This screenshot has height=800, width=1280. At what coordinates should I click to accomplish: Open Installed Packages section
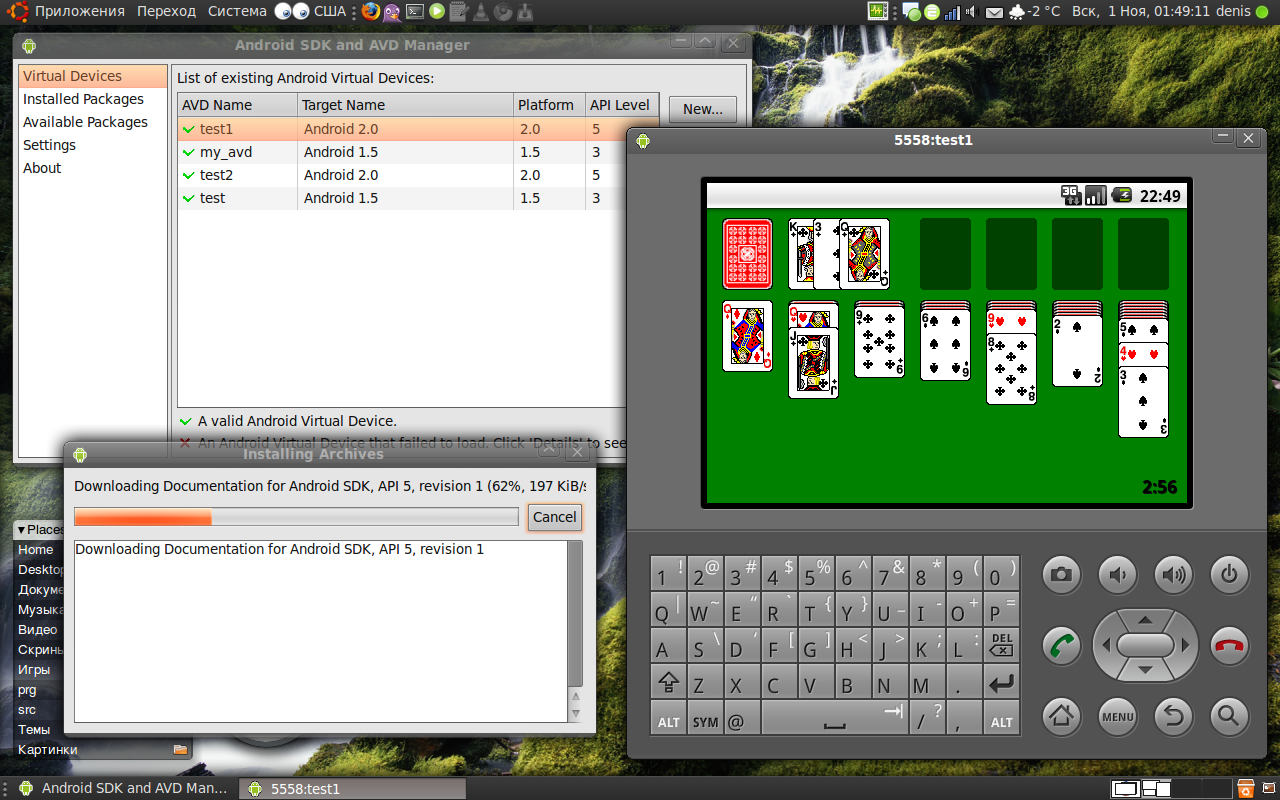[x=93, y=99]
